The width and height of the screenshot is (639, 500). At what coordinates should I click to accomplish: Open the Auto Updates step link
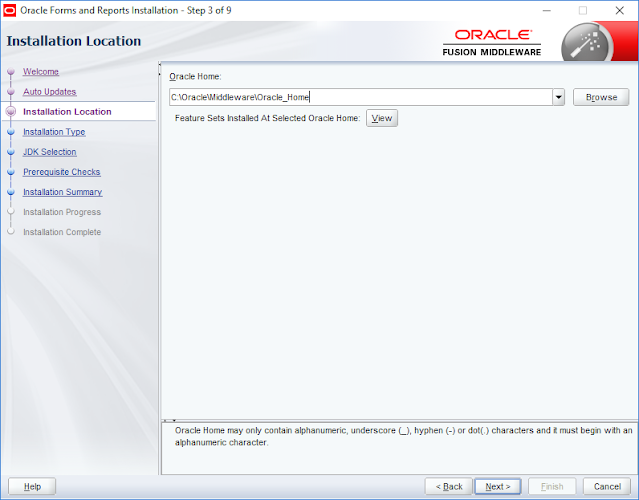pos(50,92)
